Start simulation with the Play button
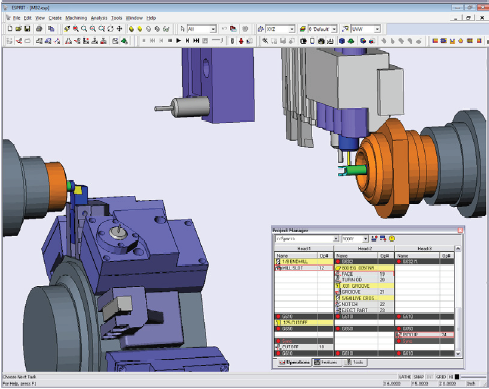This screenshot has height=389, width=489. [179, 41]
